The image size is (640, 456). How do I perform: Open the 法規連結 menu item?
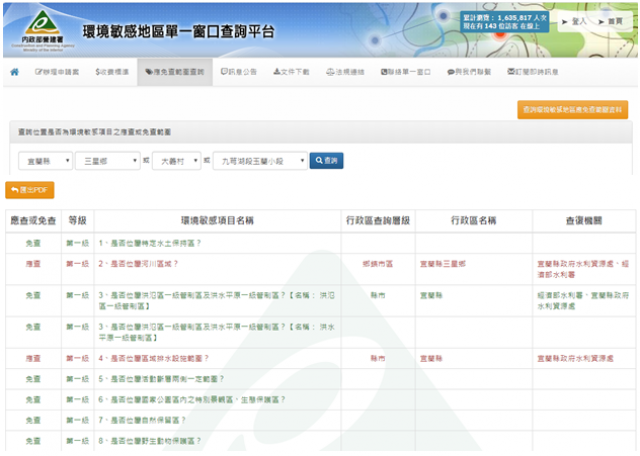[x=345, y=72]
